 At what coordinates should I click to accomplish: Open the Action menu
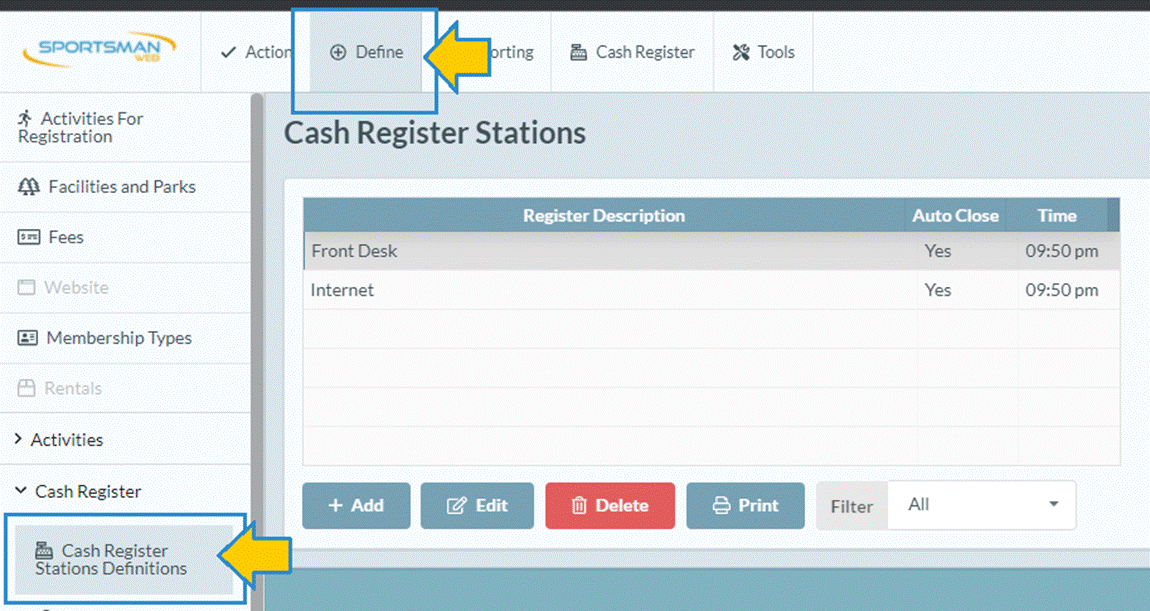[256, 52]
